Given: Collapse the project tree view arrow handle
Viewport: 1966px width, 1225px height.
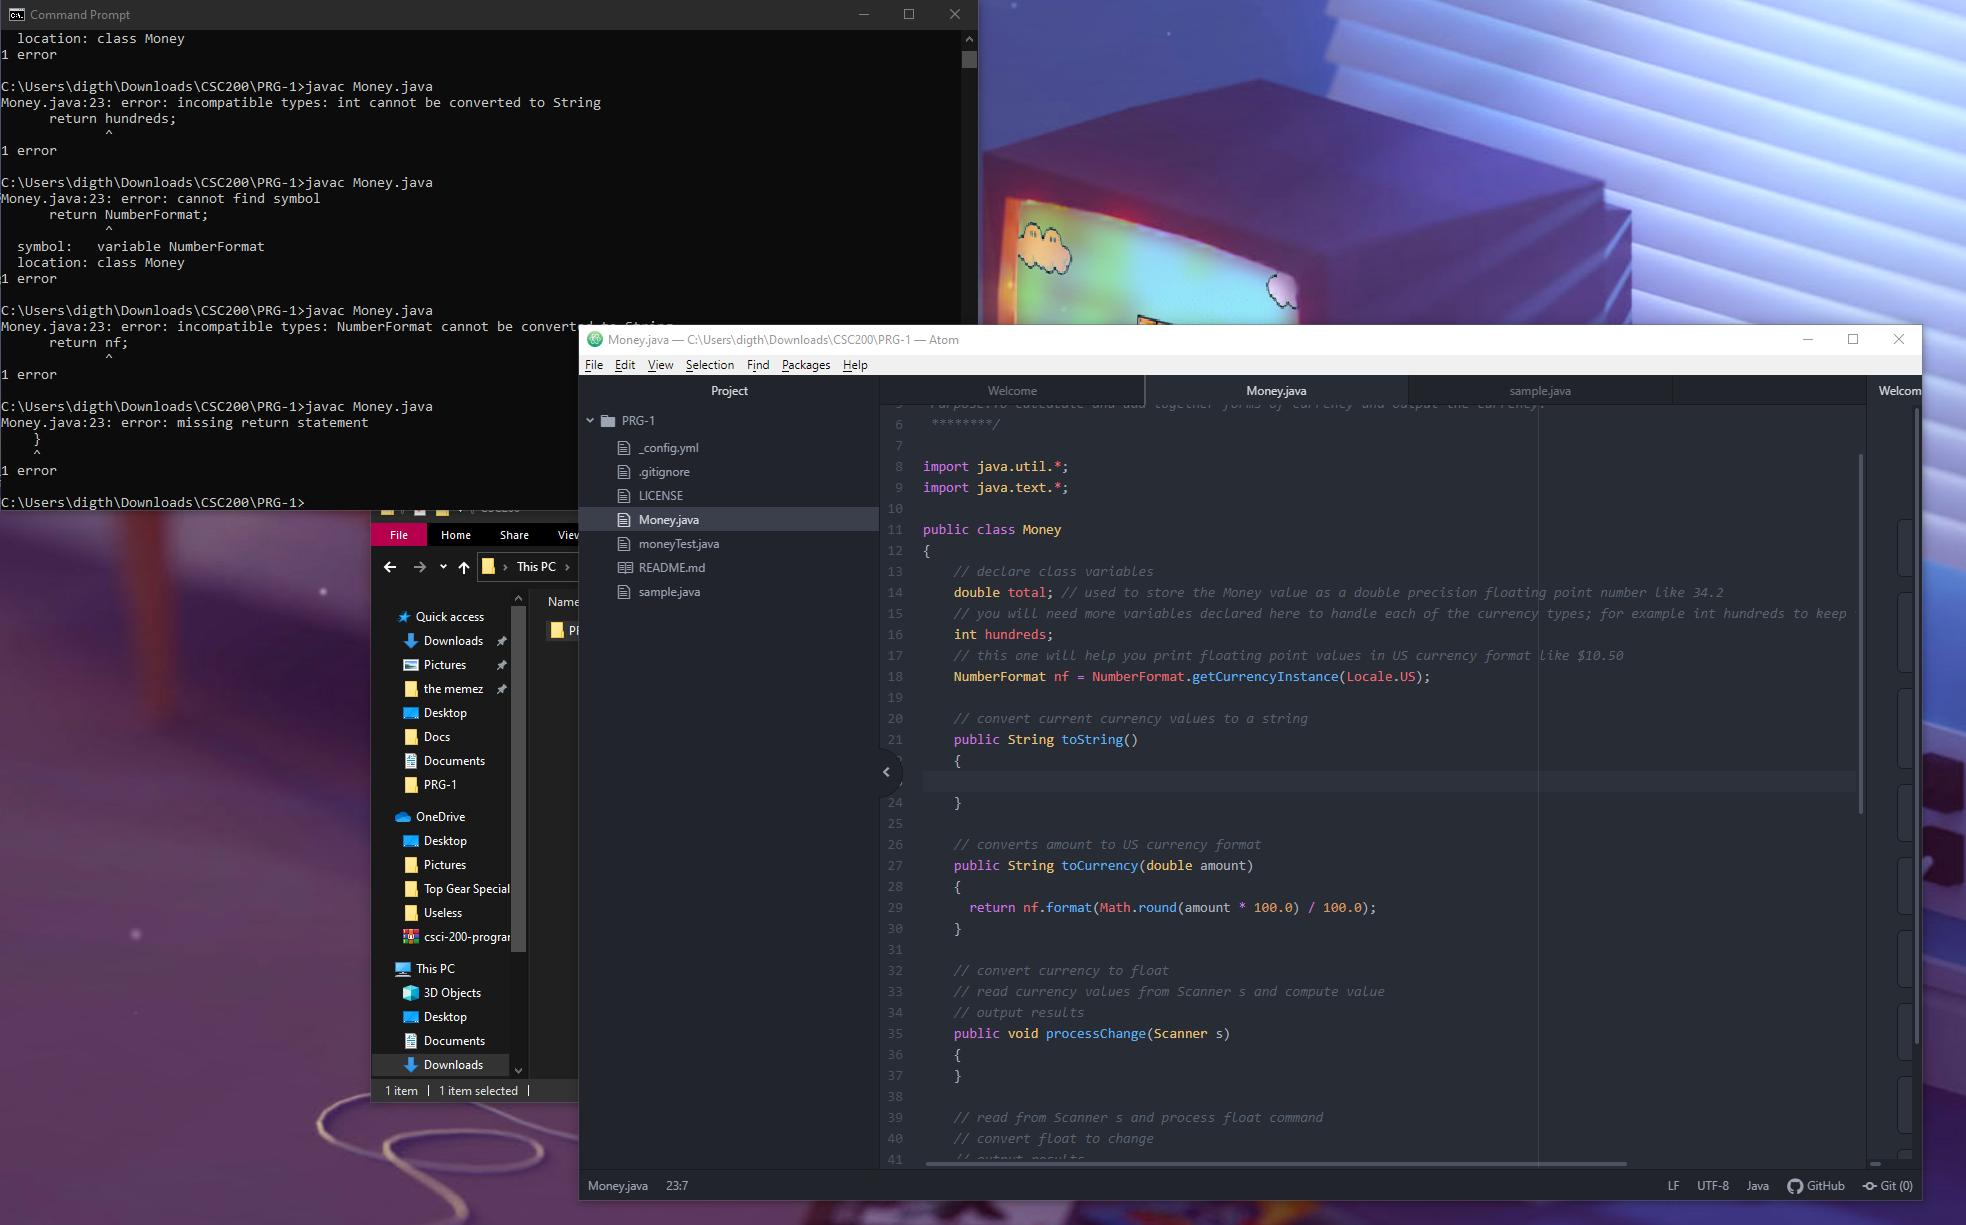Looking at the screenshot, I should (886, 772).
